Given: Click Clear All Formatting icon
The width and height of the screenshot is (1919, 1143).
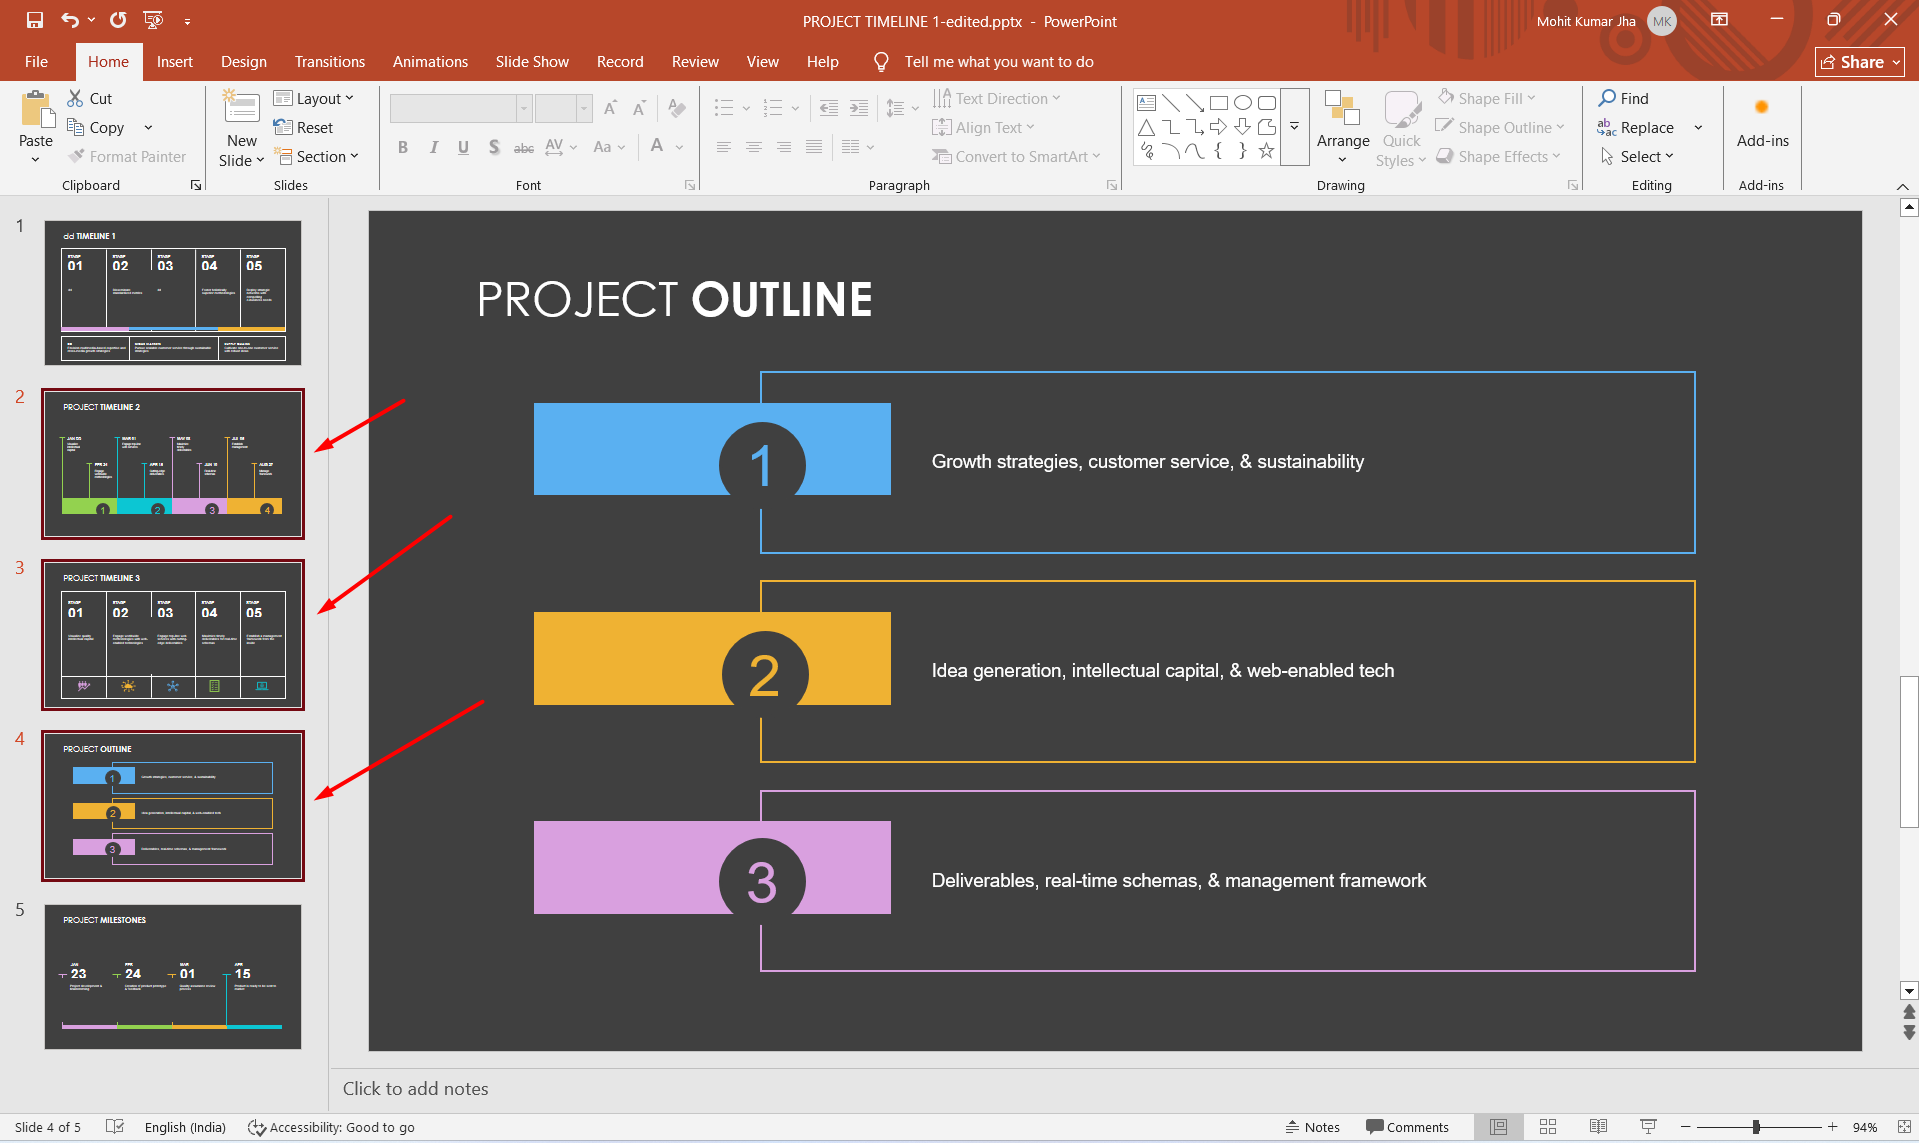Looking at the screenshot, I should coord(677,108).
